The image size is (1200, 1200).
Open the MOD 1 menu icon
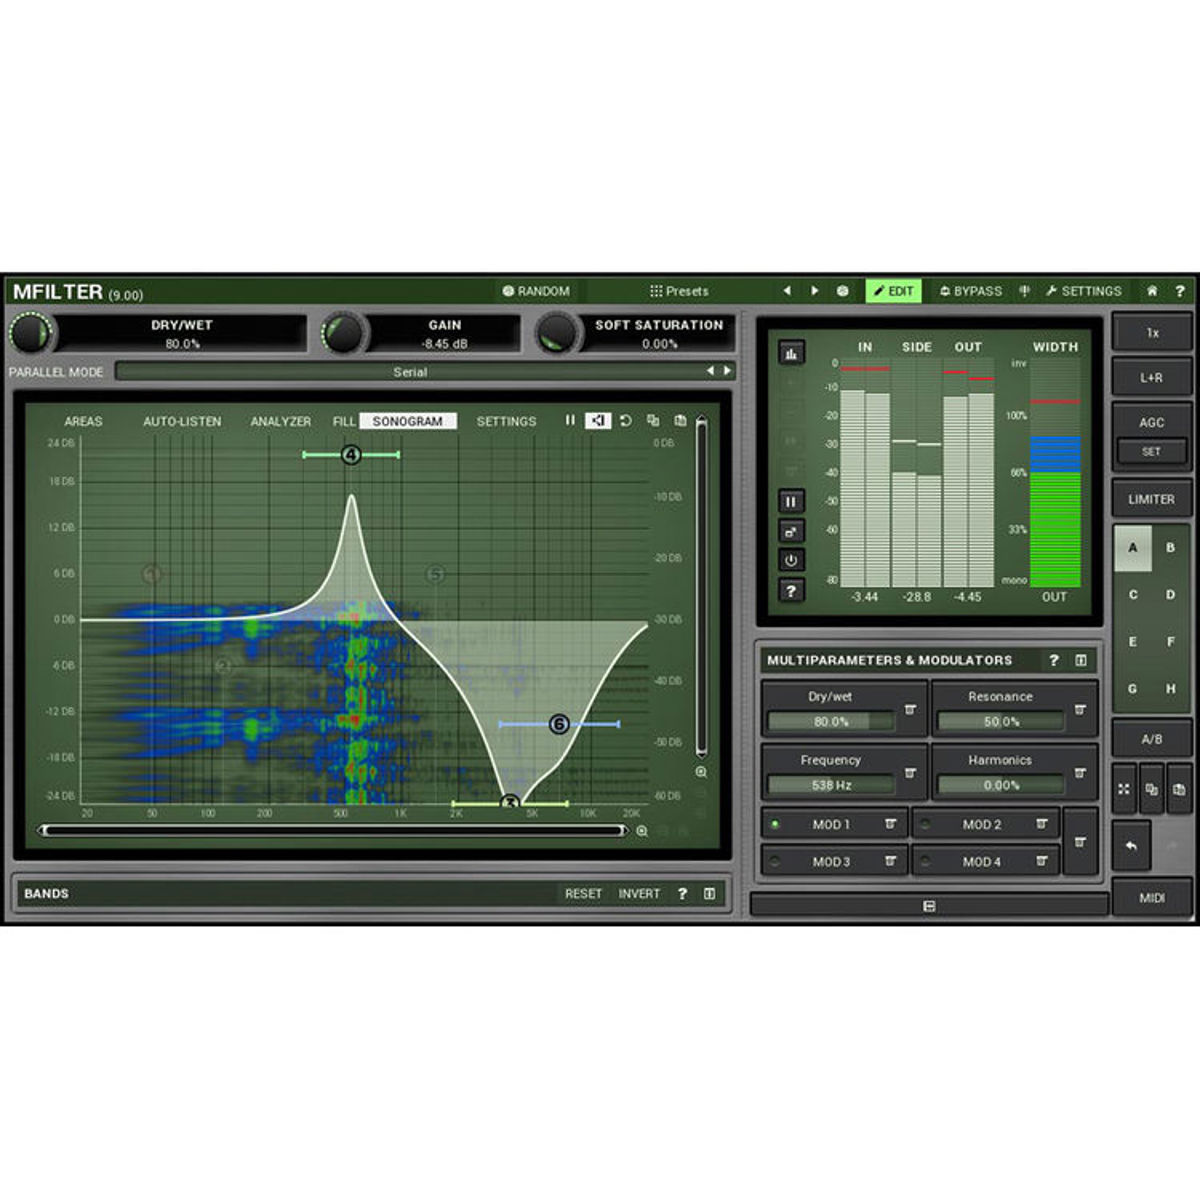coord(890,825)
